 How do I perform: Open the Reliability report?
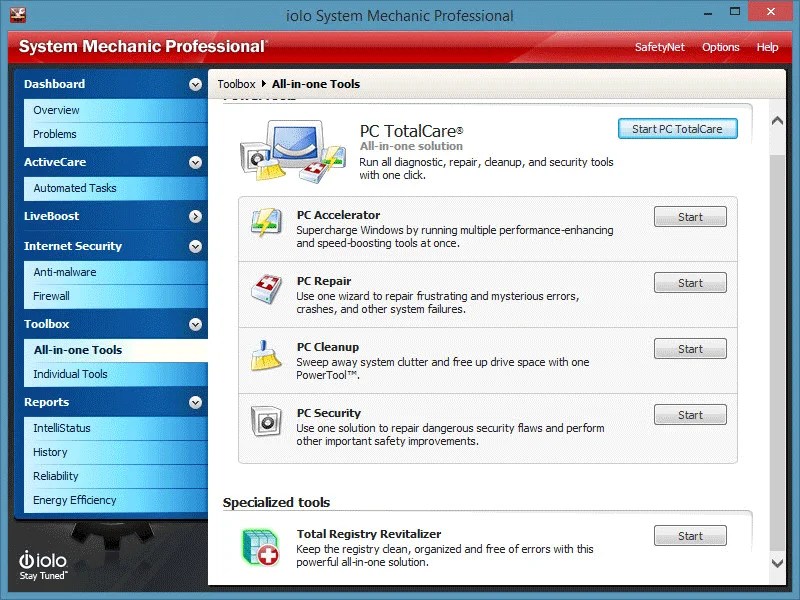116,476
